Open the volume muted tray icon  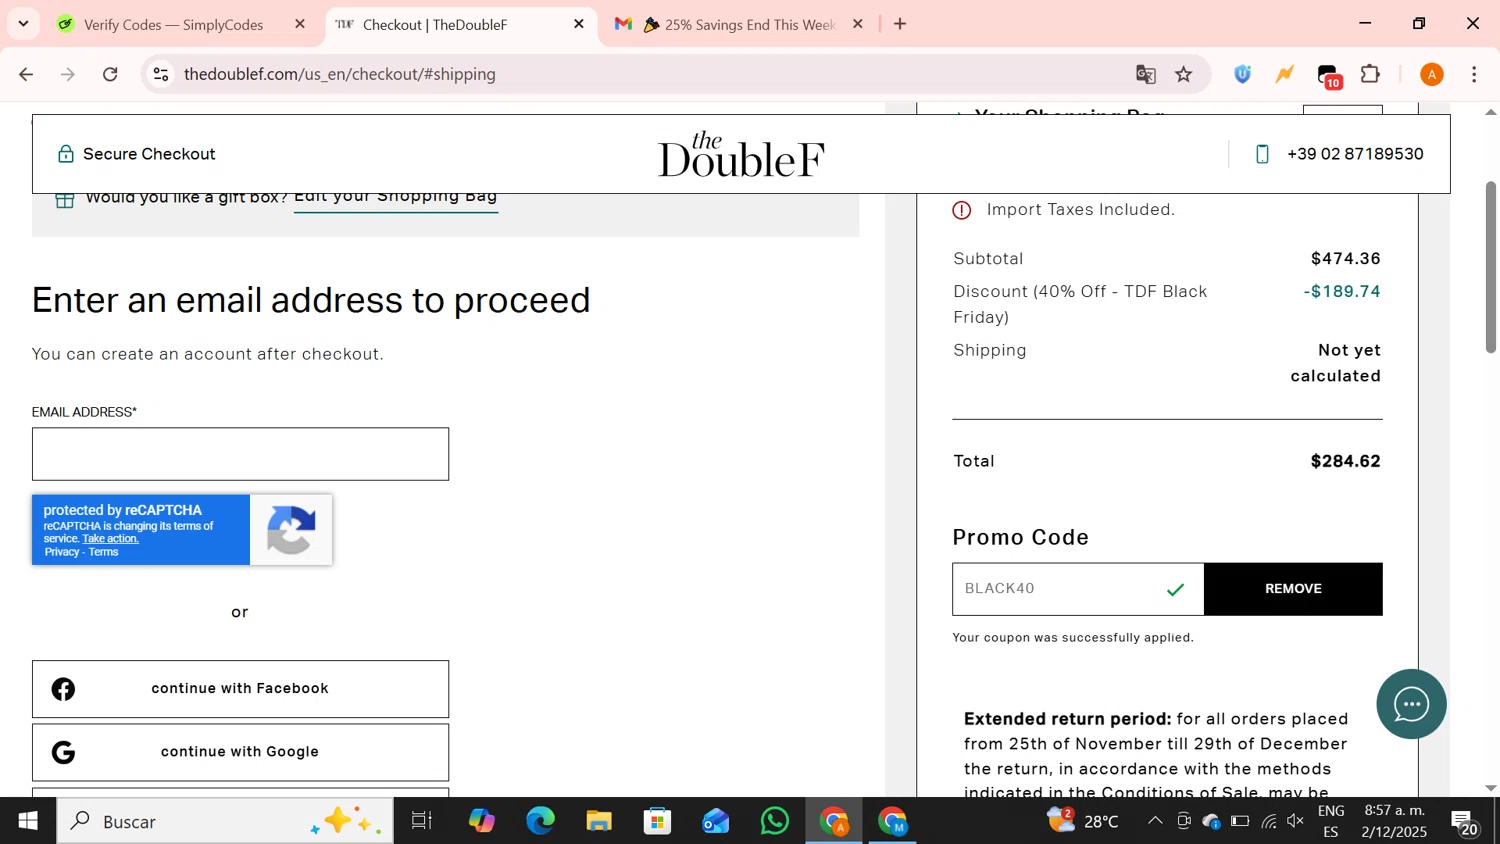tap(1296, 821)
